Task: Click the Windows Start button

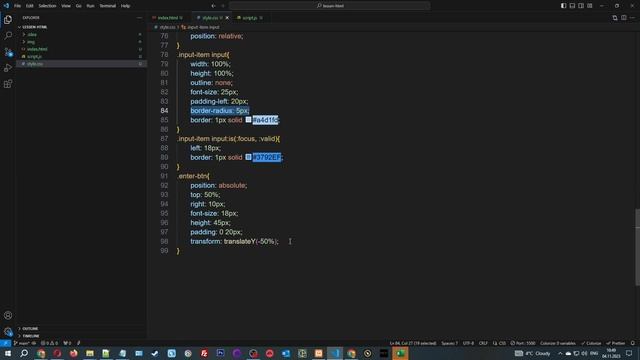Action: coord(8,353)
